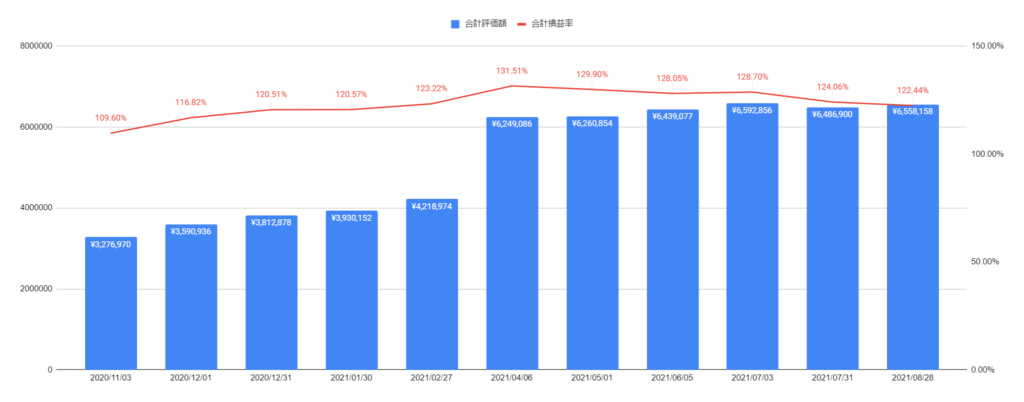Click the 2020/12/01 date axis label

[x=191, y=378]
